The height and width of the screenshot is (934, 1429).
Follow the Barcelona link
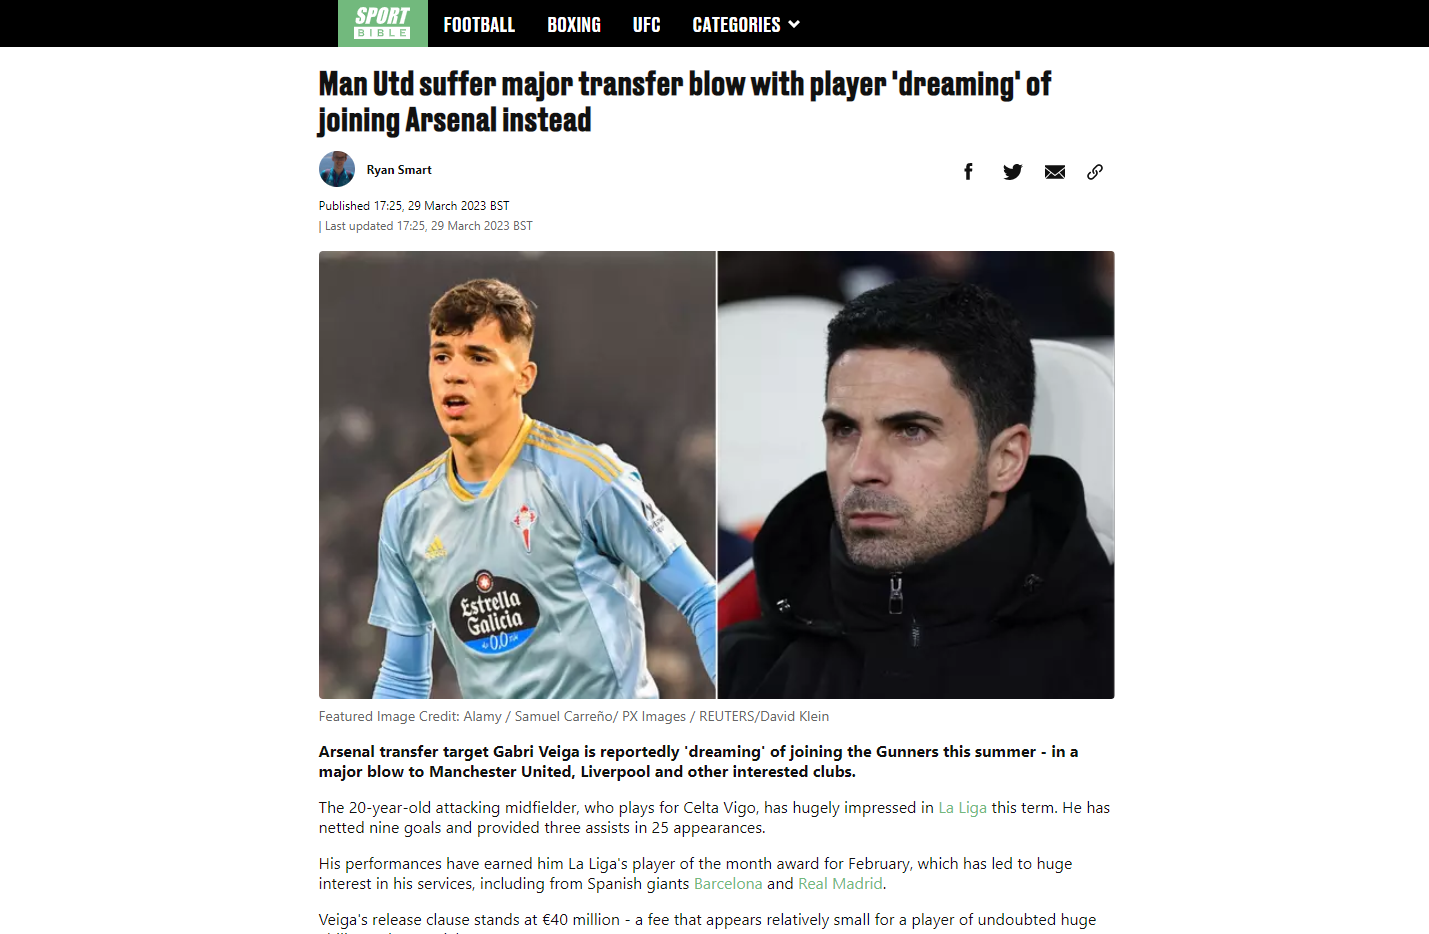(x=728, y=884)
